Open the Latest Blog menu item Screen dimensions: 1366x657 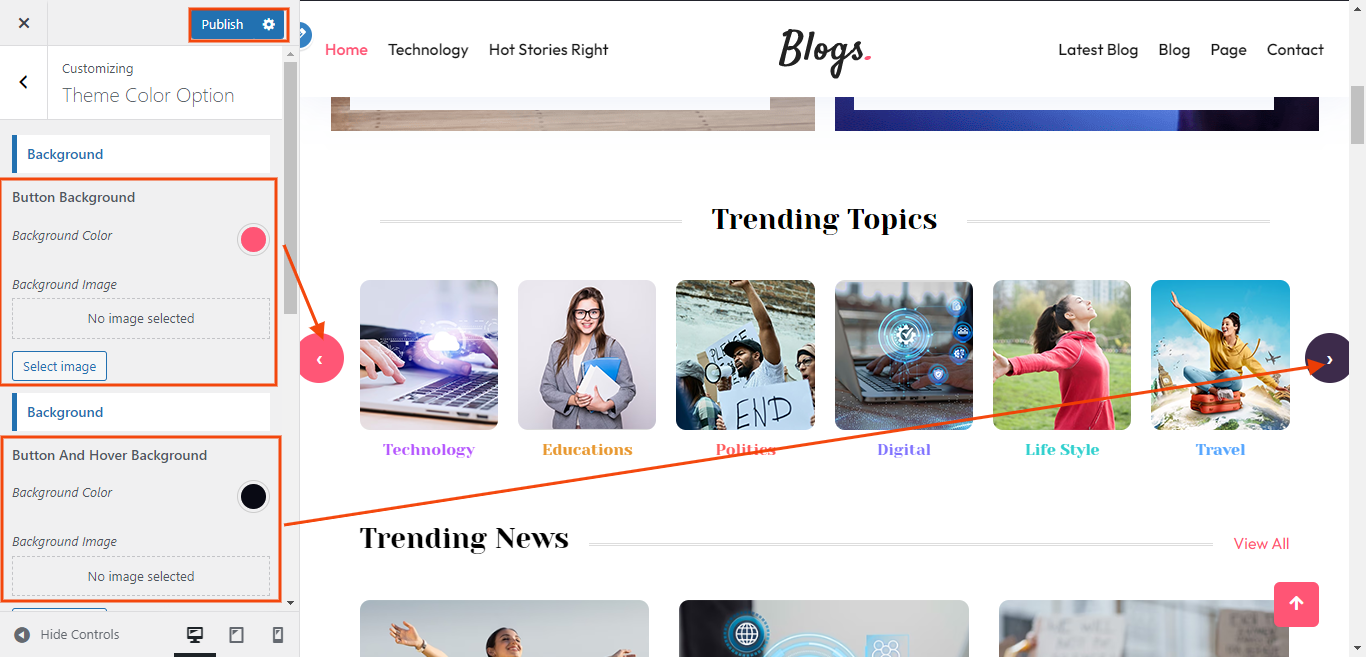click(x=1098, y=50)
